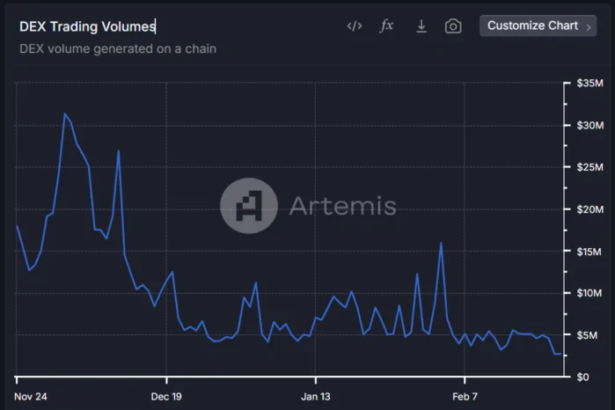Image resolution: width=615 pixels, height=410 pixels.
Task: Click the Dec 19 date label
Action: click(166, 397)
